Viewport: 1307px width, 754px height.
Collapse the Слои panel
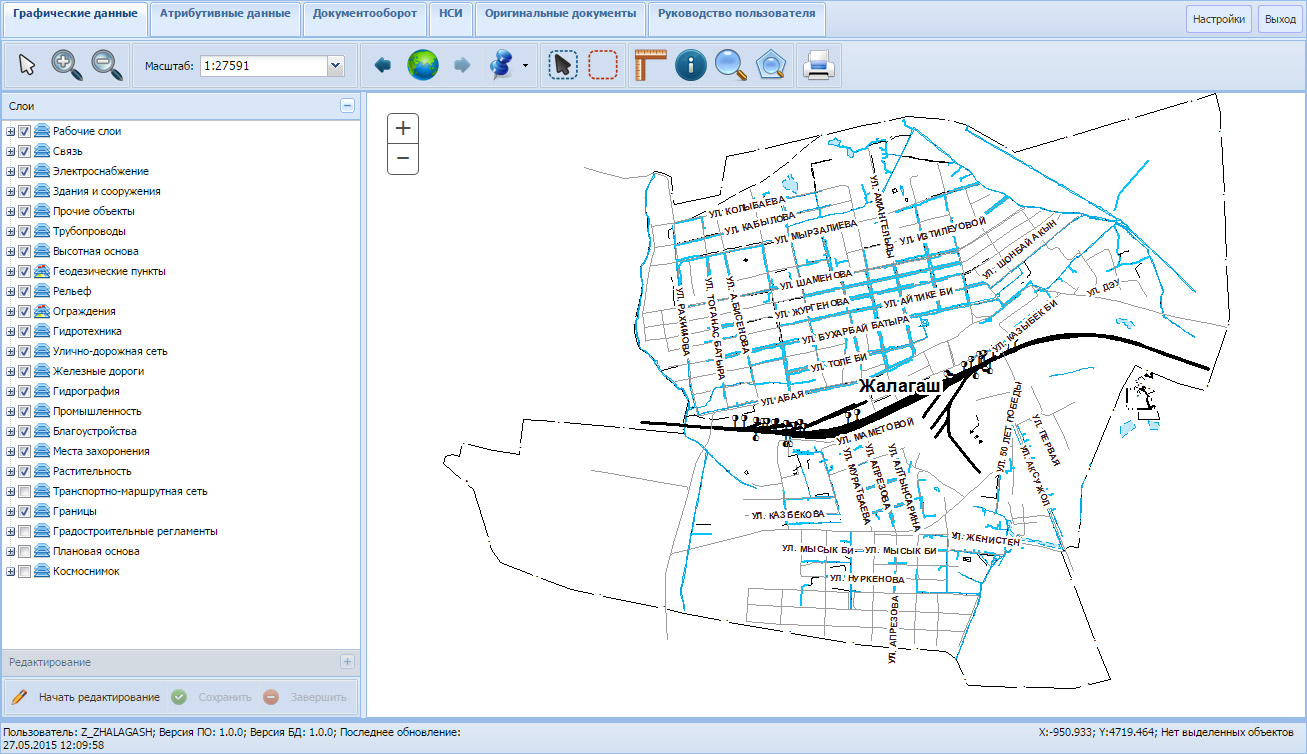[x=347, y=105]
